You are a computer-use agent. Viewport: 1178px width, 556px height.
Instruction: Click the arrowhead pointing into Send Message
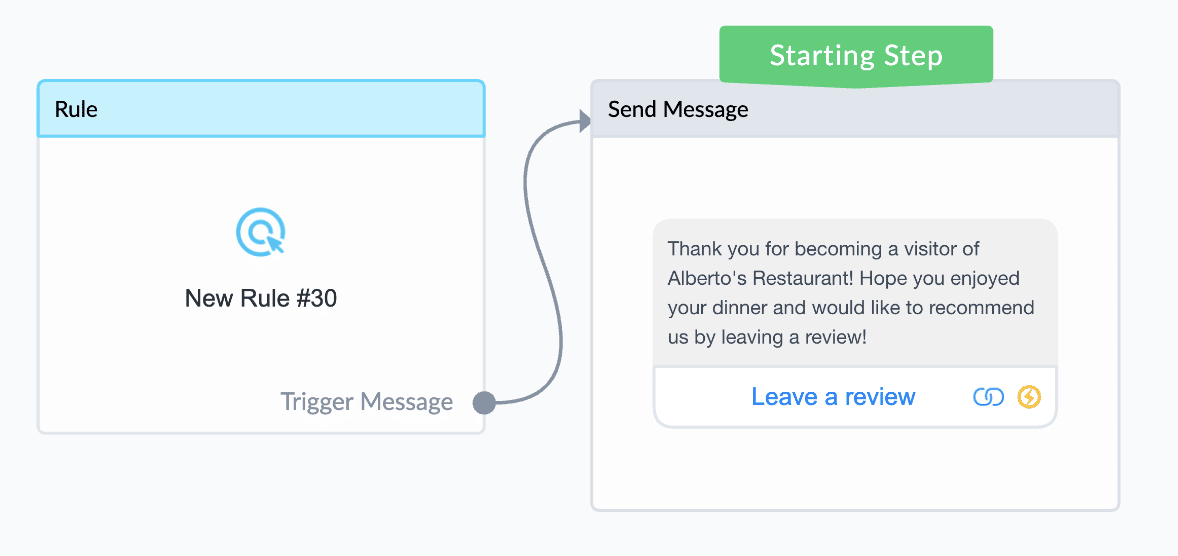586,120
